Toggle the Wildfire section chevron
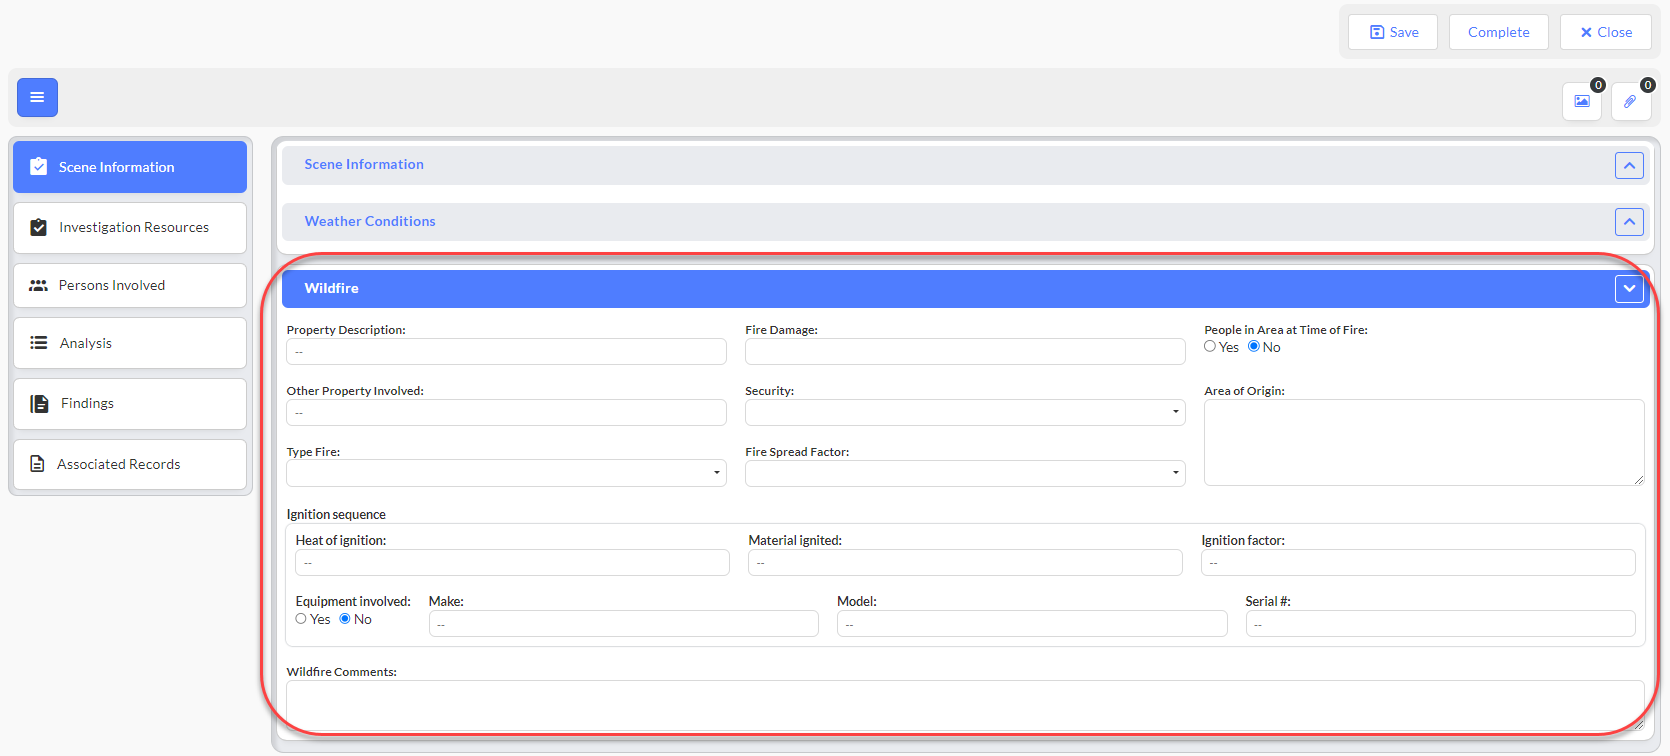Viewport: 1670px width, 756px height. [1629, 289]
